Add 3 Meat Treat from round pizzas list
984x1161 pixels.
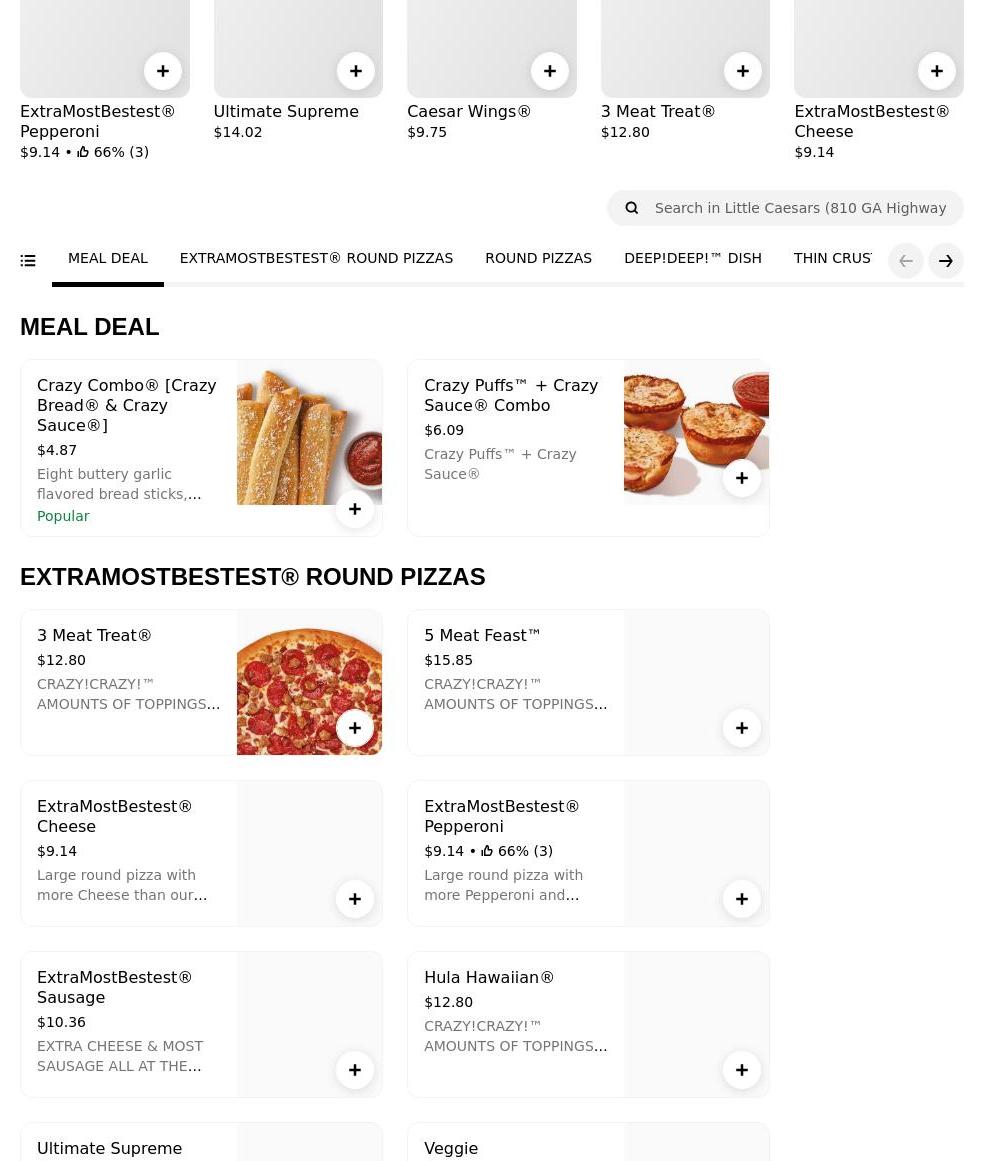[x=355, y=728]
